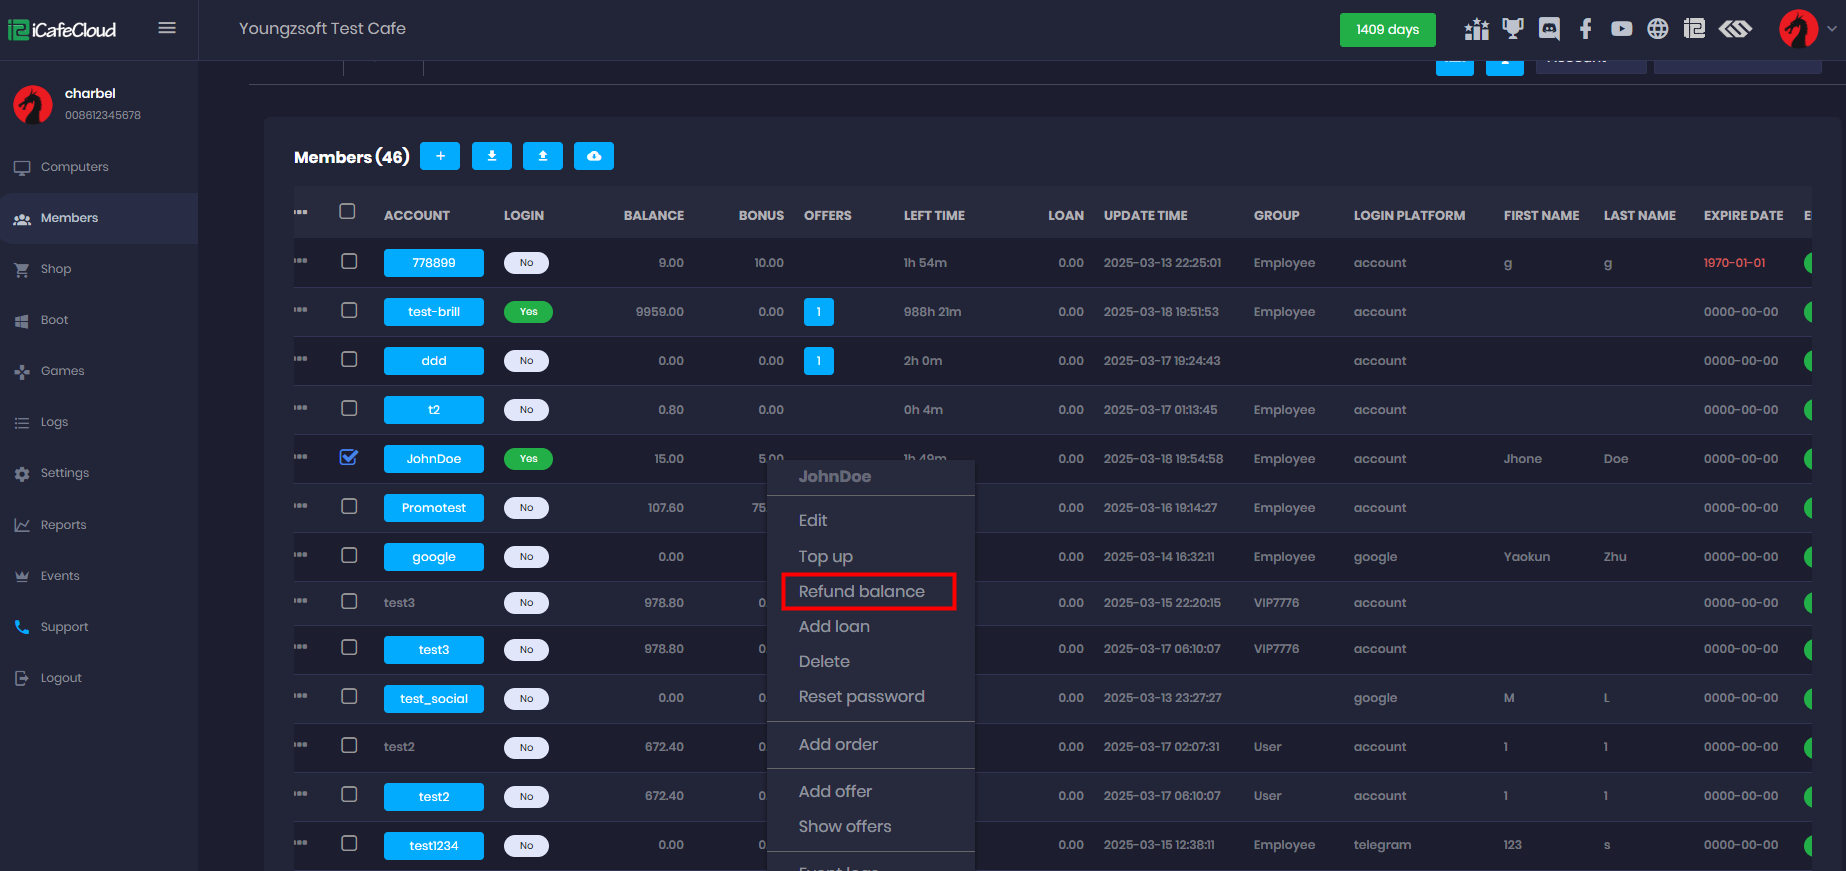The width and height of the screenshot is (1846, 871).
Task: Check the select-all checkbox in table header
Action: coord(347,211)
